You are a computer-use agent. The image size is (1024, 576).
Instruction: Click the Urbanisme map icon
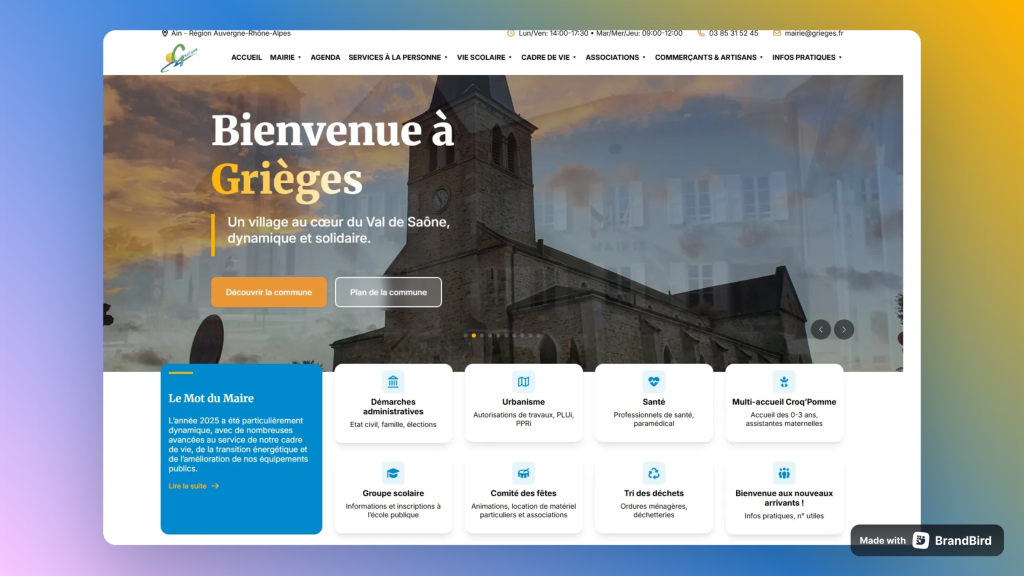524,381
